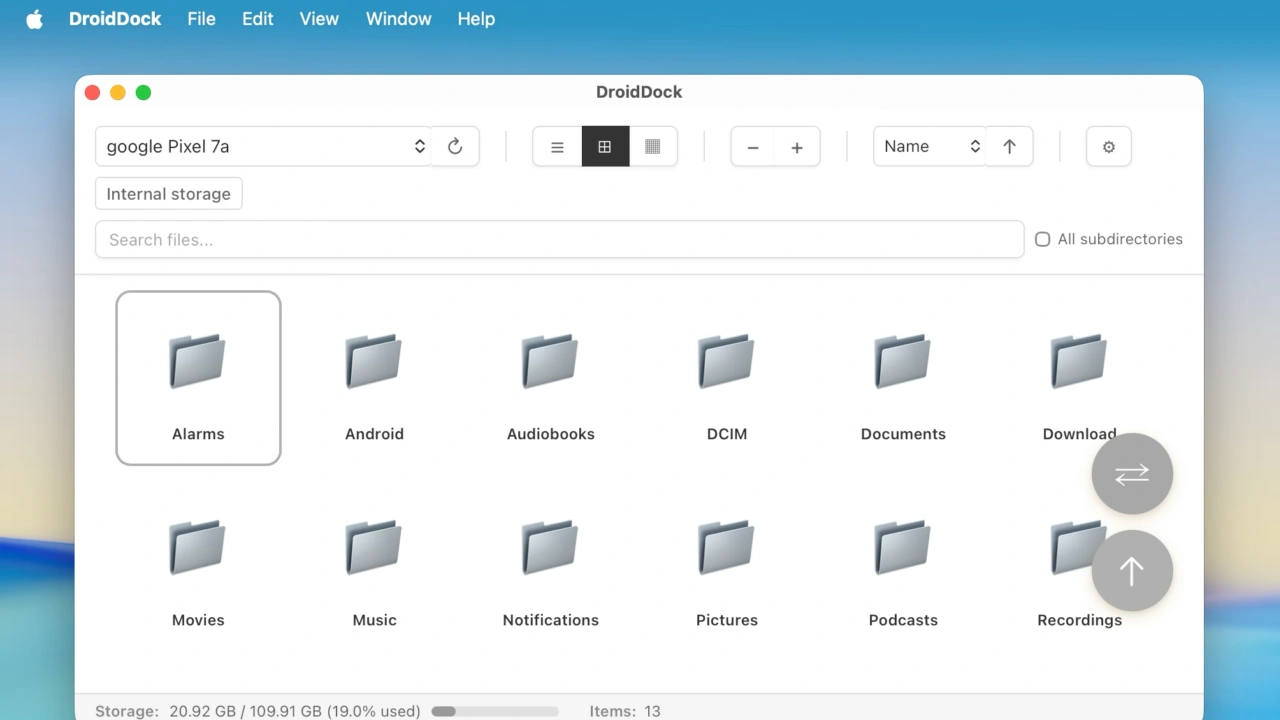Open the File menu
The image size is (1280, 720).
(201, 19)
